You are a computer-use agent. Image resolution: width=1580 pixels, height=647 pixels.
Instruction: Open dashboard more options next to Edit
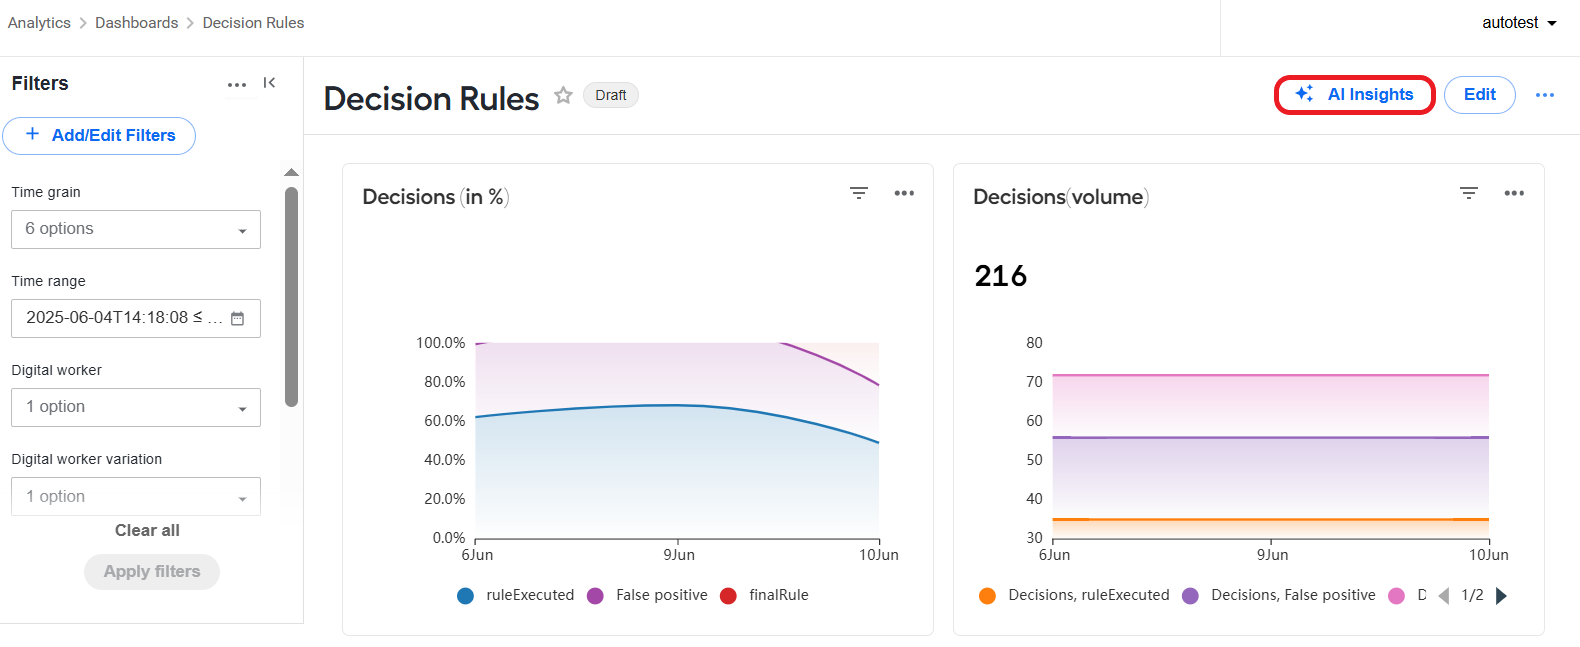(1545, 95)
